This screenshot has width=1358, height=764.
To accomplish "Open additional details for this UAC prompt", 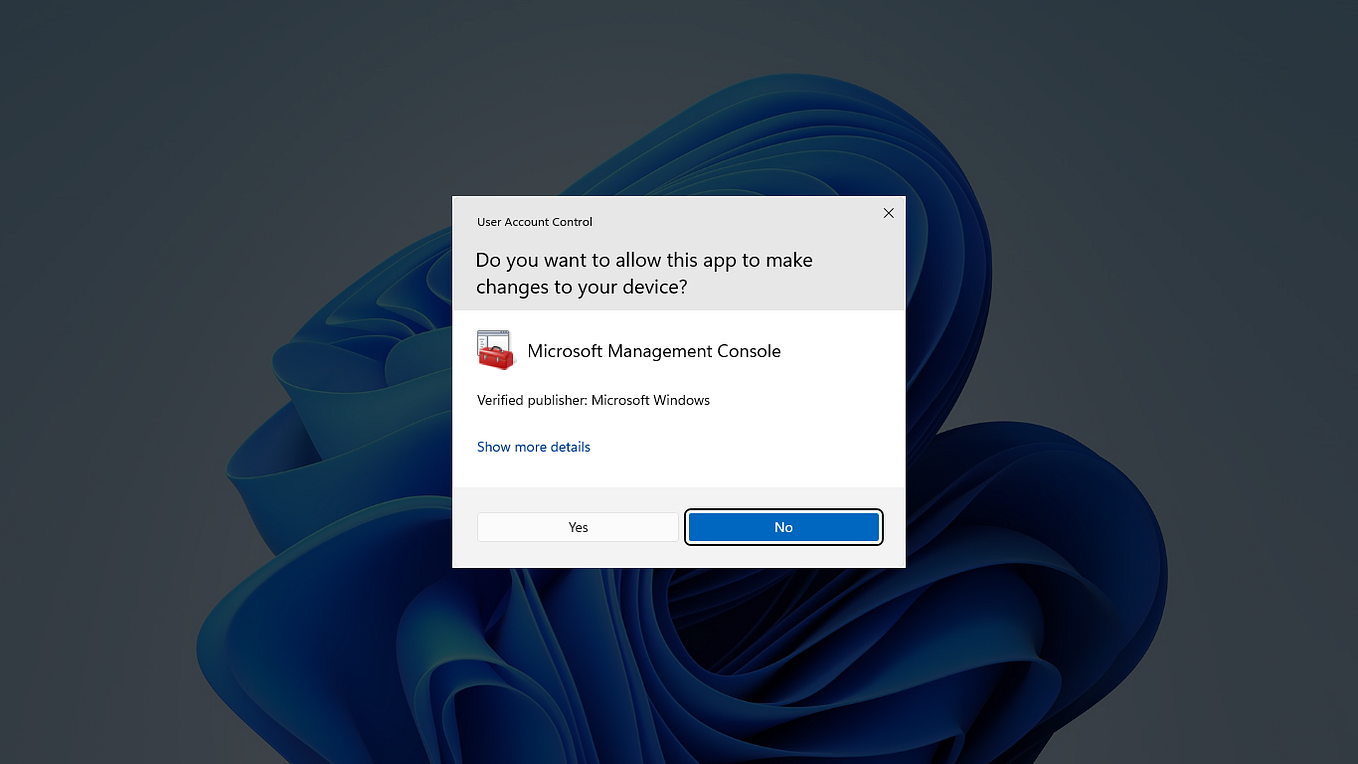I will pos(533,446).
